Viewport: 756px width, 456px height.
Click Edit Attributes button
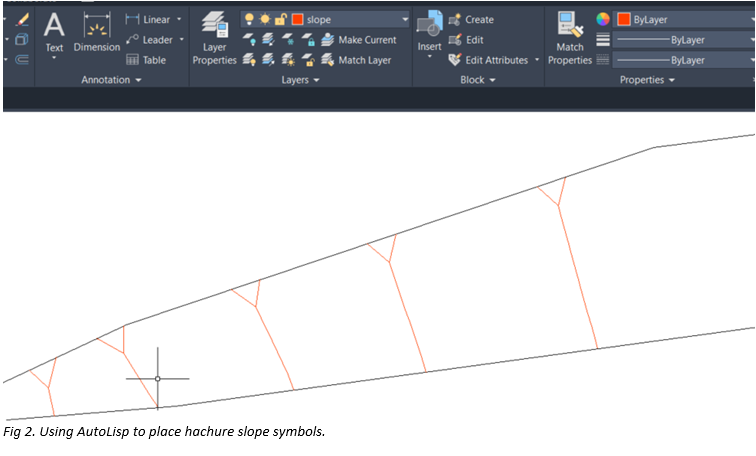coord(488,60)
